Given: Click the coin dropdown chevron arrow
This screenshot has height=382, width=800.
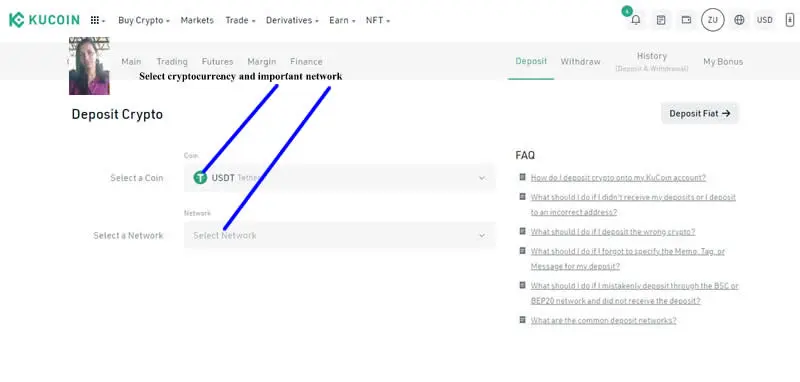Looking at the screenshot, I should click(482, 178).
